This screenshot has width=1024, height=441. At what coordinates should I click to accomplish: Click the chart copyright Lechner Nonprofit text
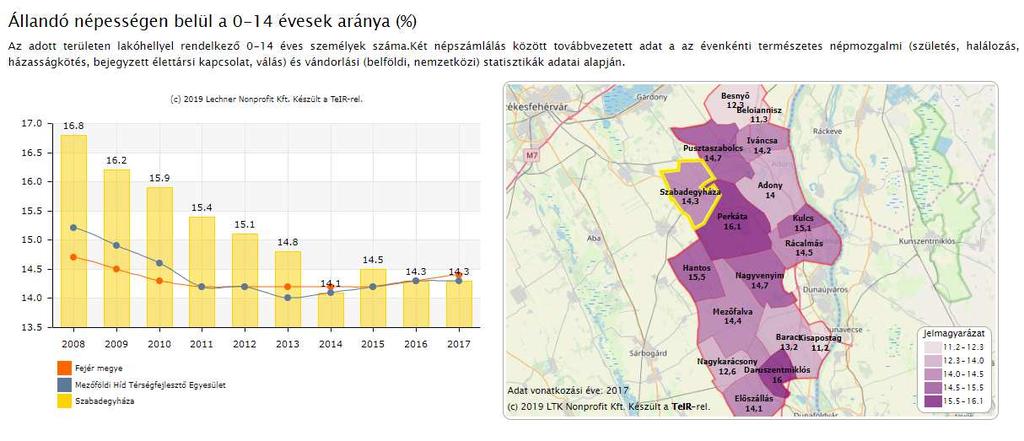coord(266,100)
